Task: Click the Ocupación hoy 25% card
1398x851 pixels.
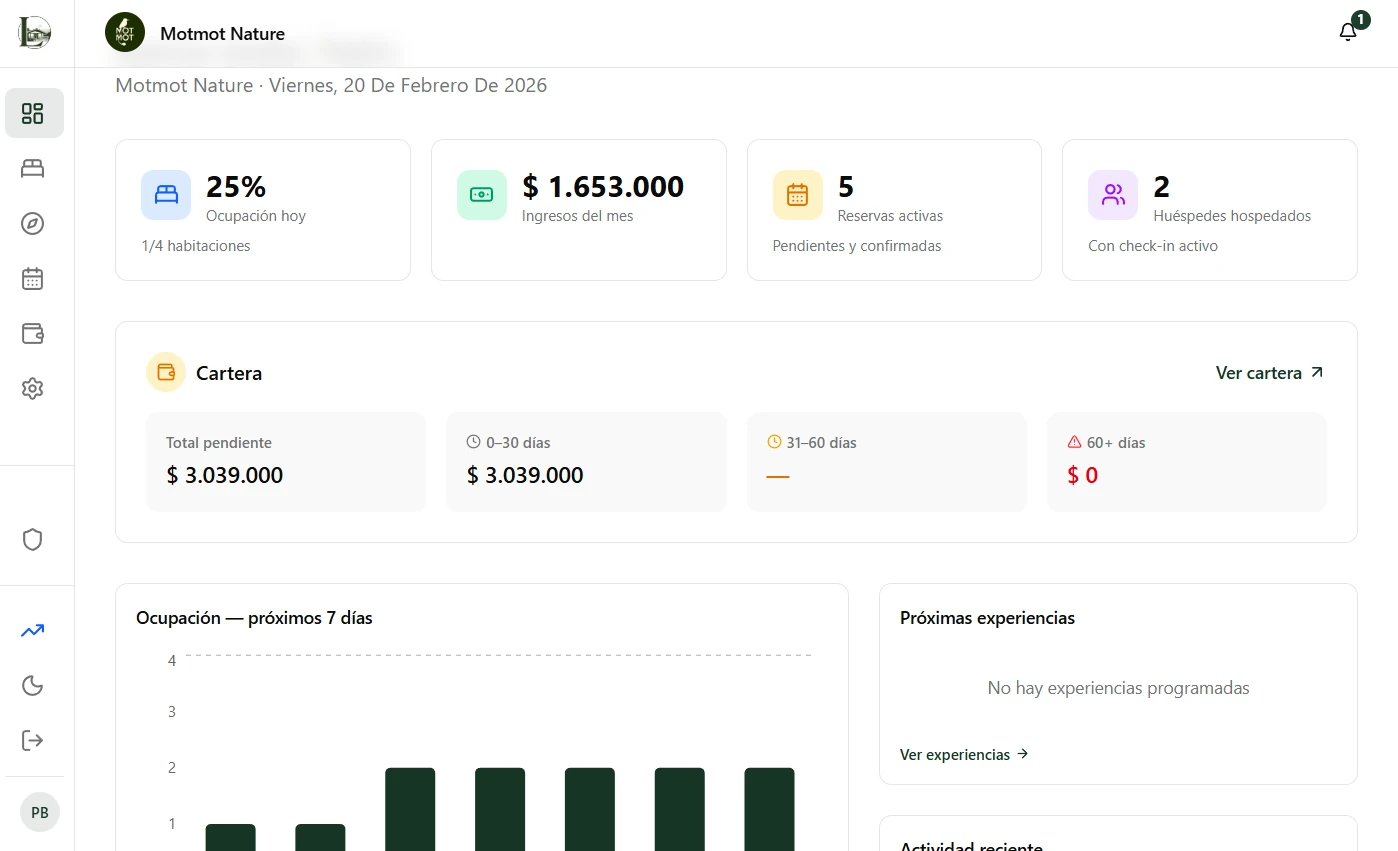Action: (x=262, y=210)
